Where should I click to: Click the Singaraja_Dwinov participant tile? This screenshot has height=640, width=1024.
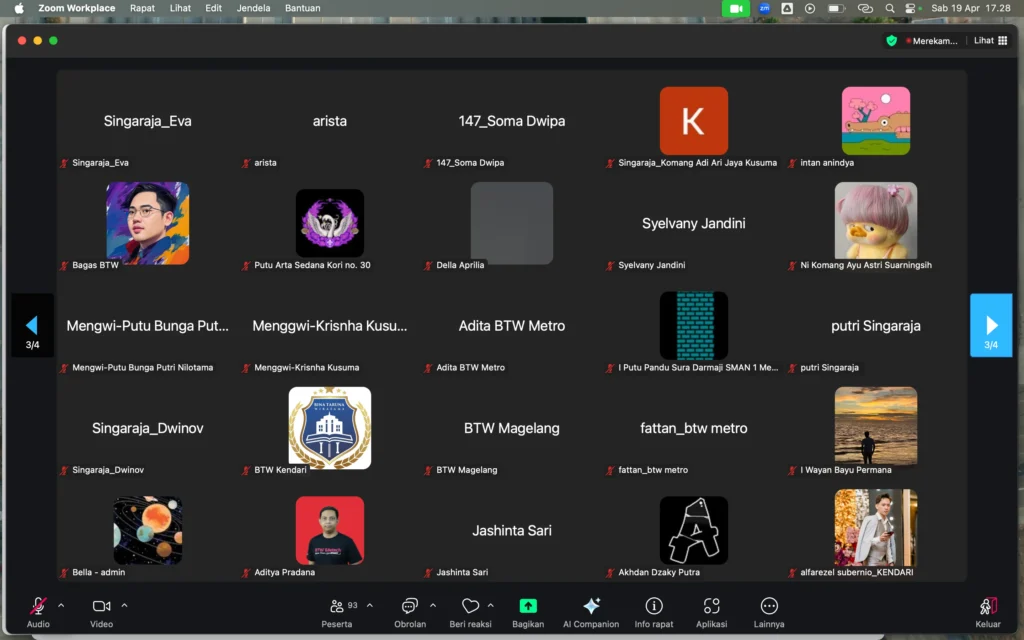[148, 428]
